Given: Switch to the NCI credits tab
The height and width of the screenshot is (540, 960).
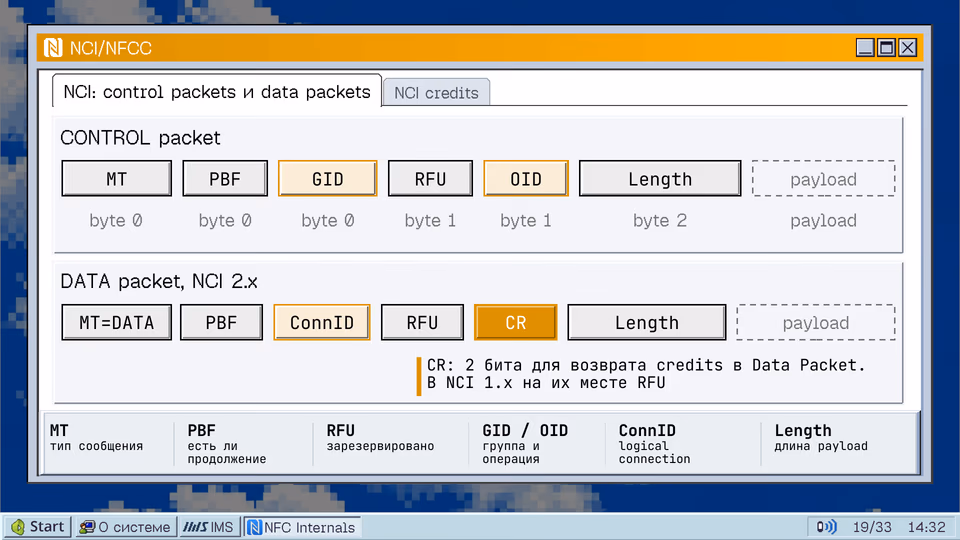Looking at the screenshot, I should tap(436, 92).
